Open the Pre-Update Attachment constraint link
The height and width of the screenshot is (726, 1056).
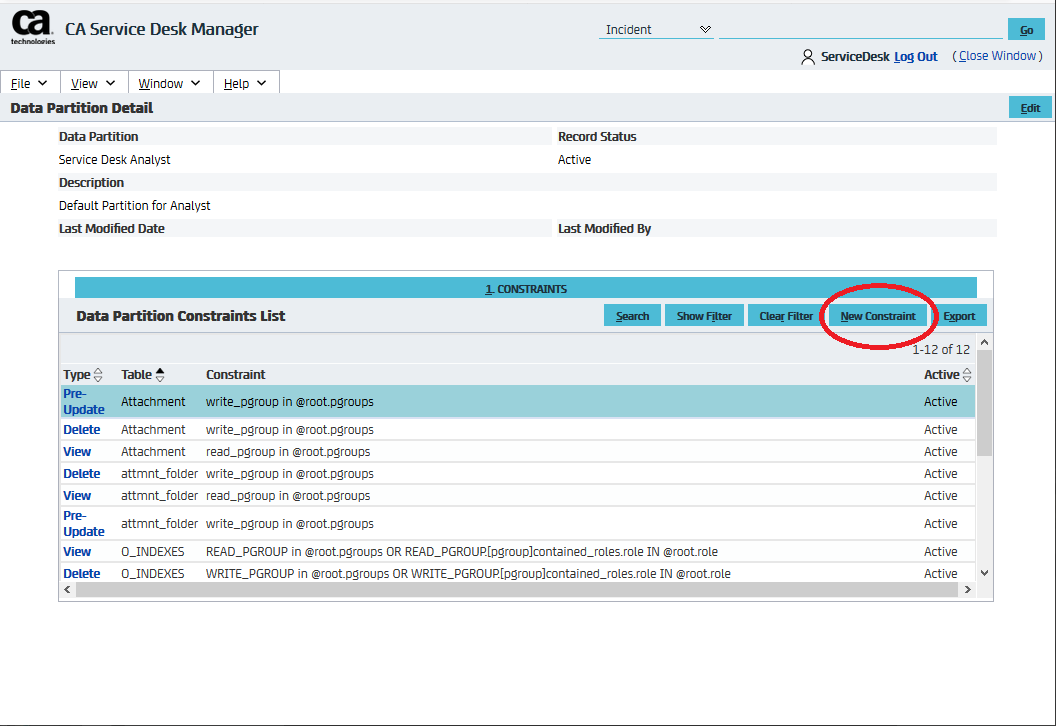pyautogui.click(x=83, y=401)
